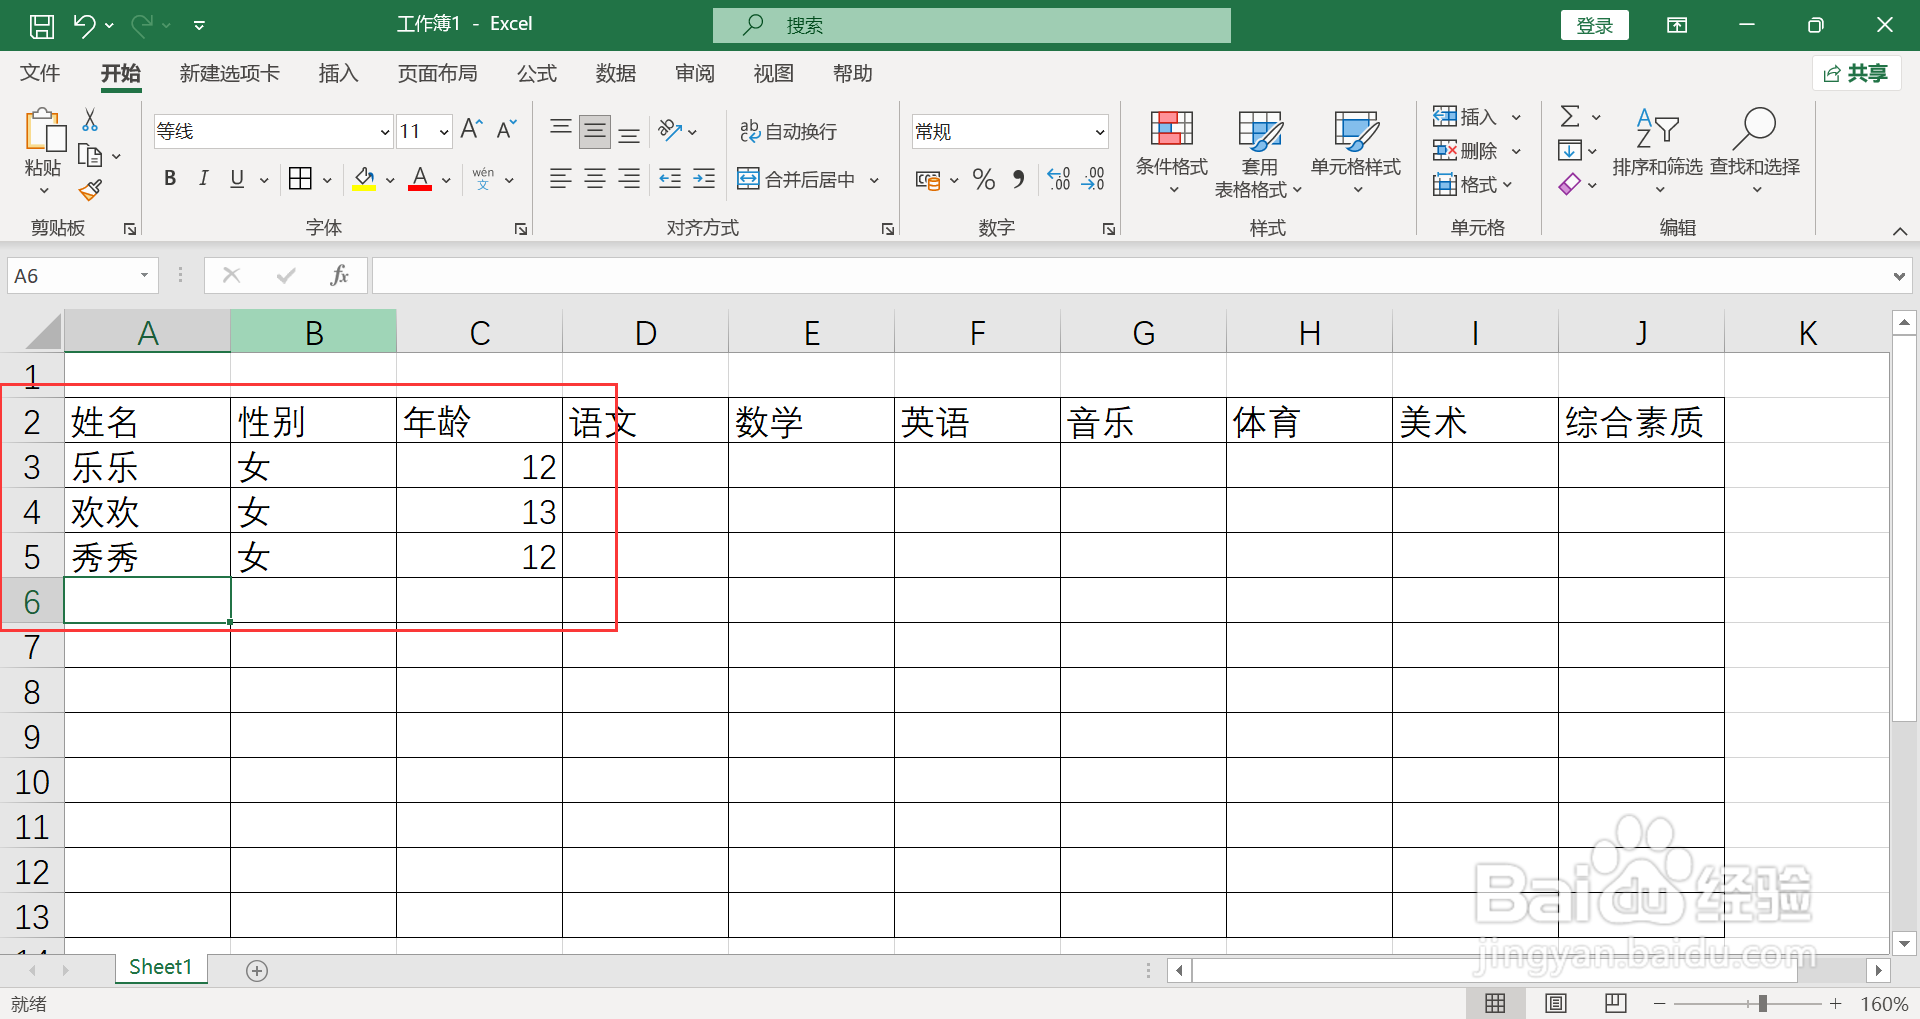Click the Clear eraser icon
This screenshot has width=1920, height=1019.
click(x=1570, y=184)
